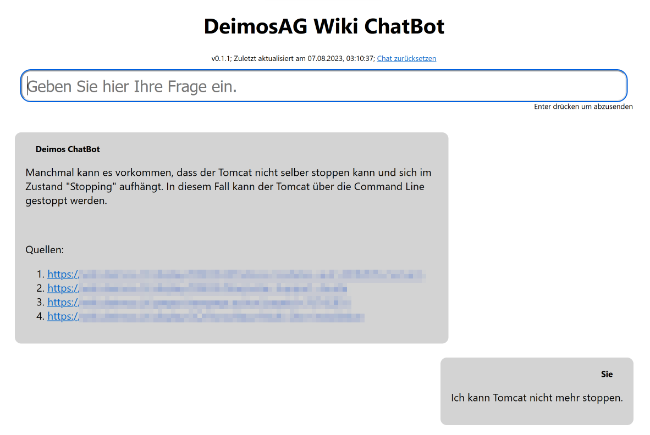Click the 'DeimosAG Wiki ChatBot' heading
The width and height of the screenshot is (650, 435).
(x=324, y=26)
